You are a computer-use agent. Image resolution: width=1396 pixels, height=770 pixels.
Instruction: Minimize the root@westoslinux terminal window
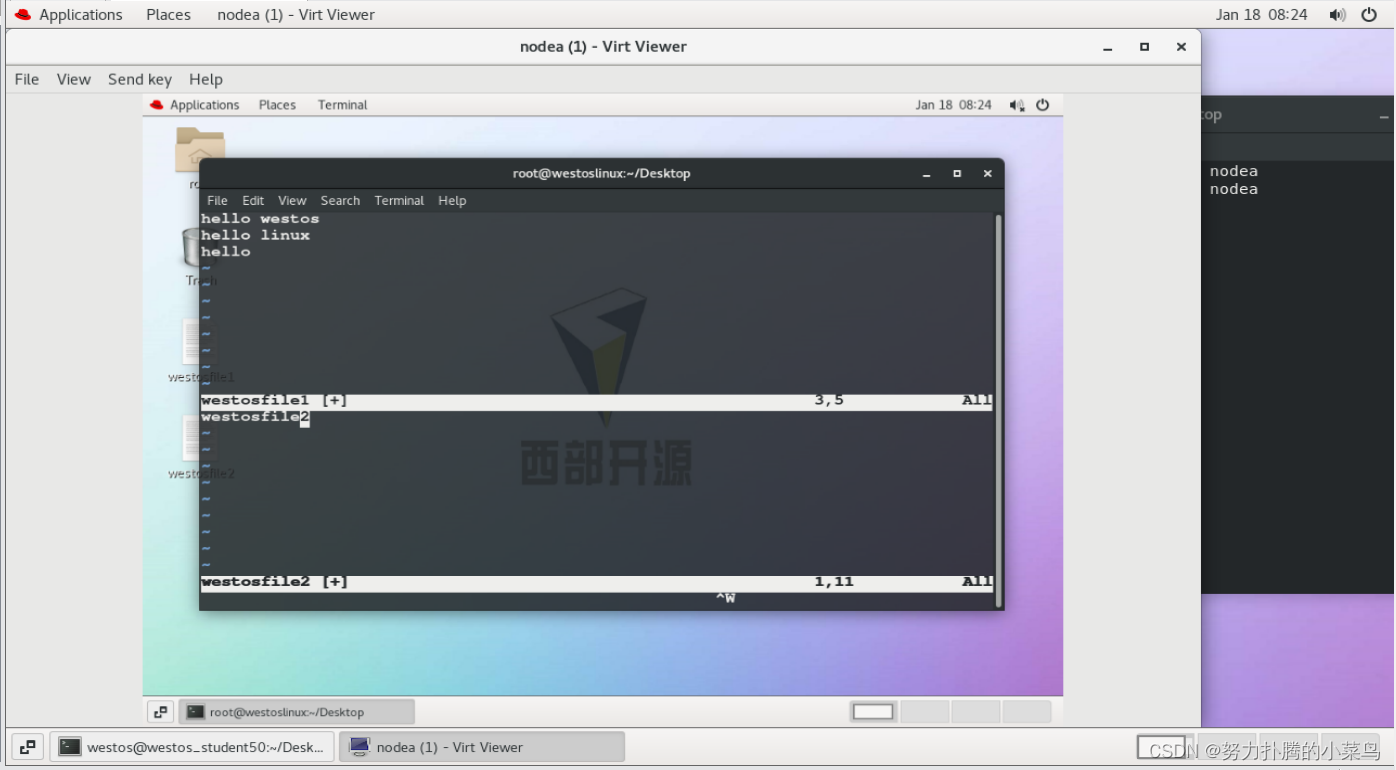[927, 173]
